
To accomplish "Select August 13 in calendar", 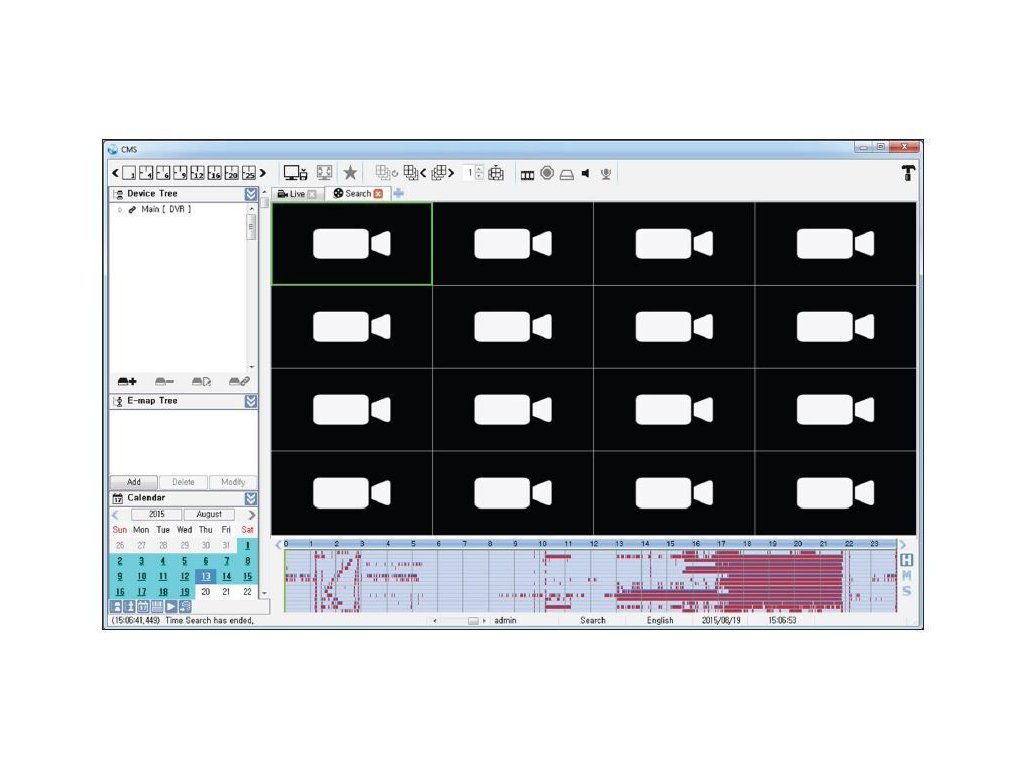I will 206,576.
